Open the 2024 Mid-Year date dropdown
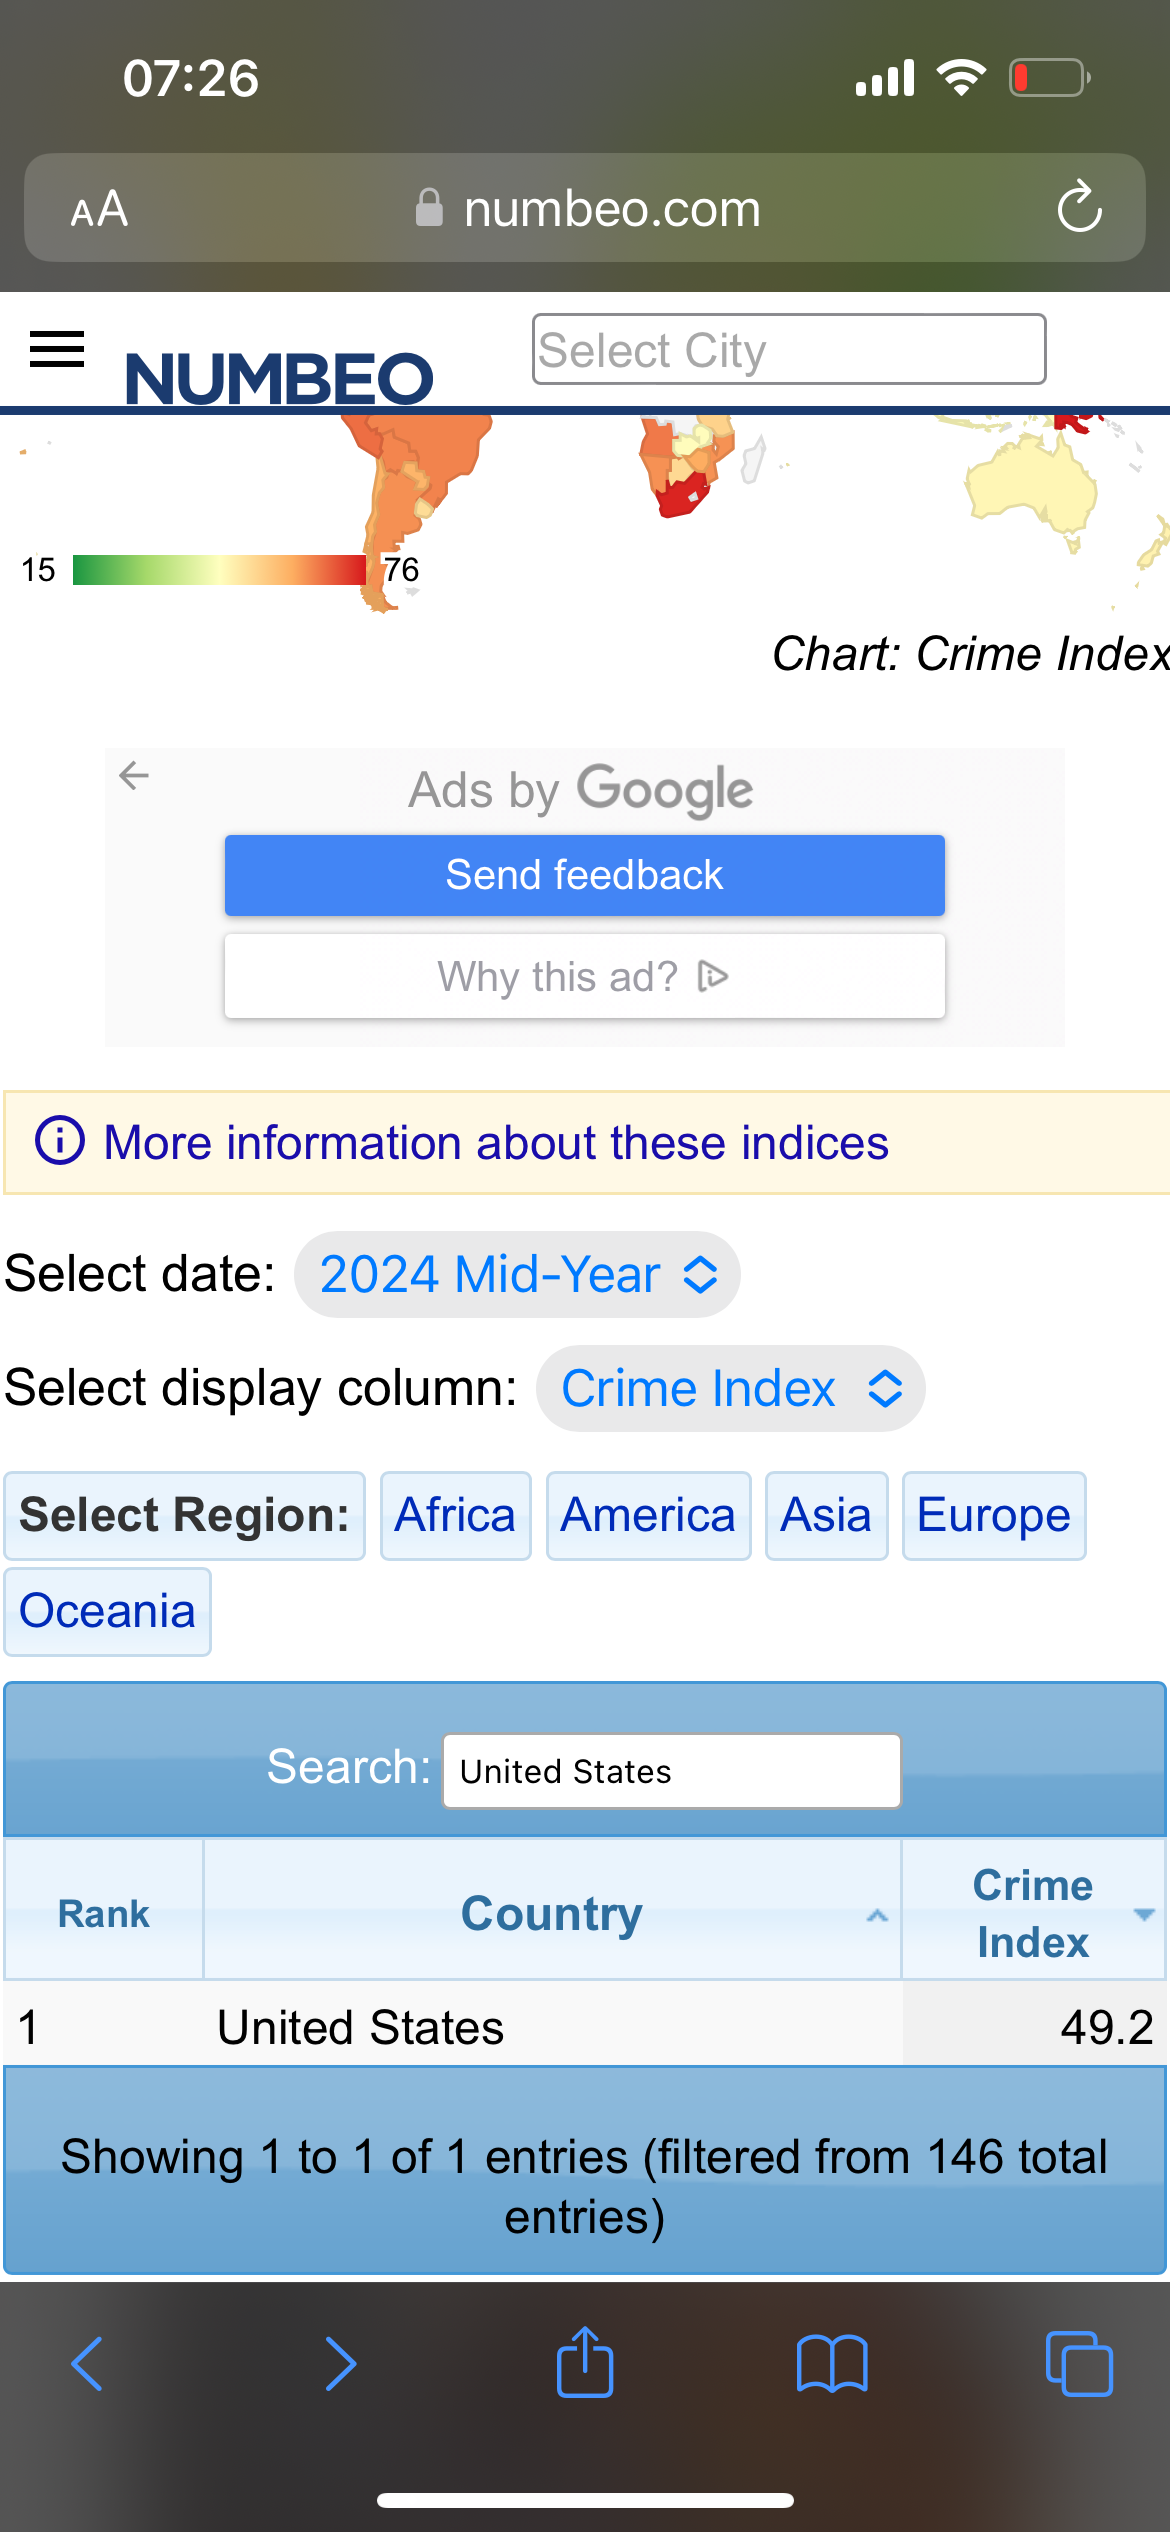The height and width of the screenshot is (2532, 1170). click(x=517, y=1274)
